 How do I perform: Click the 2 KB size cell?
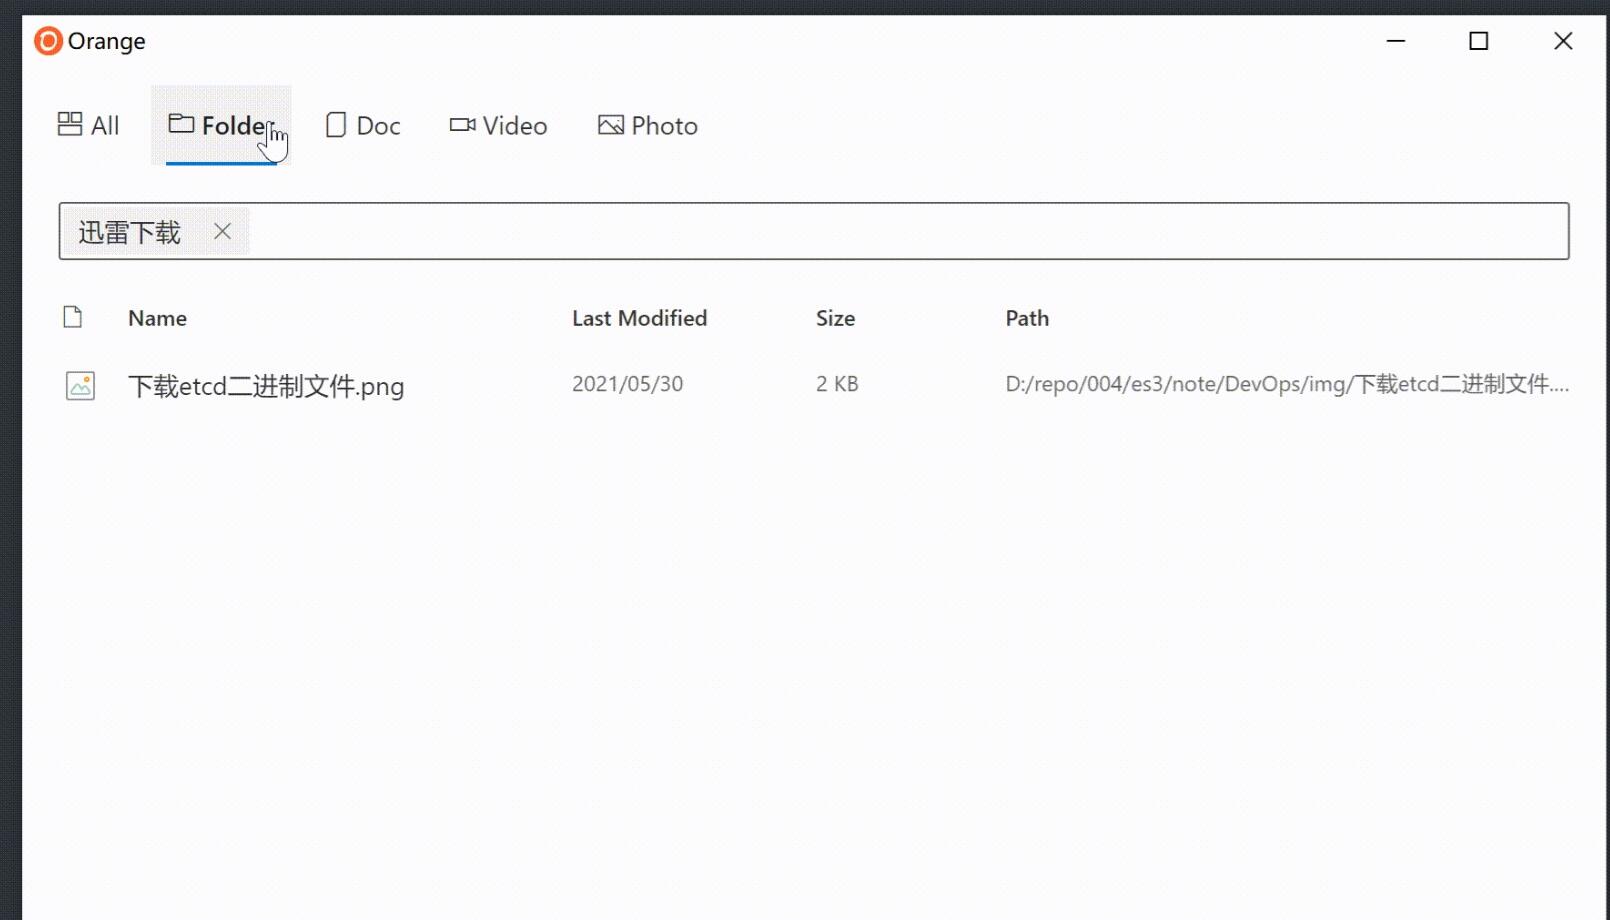pyautogui.click(x=837, y=384)
